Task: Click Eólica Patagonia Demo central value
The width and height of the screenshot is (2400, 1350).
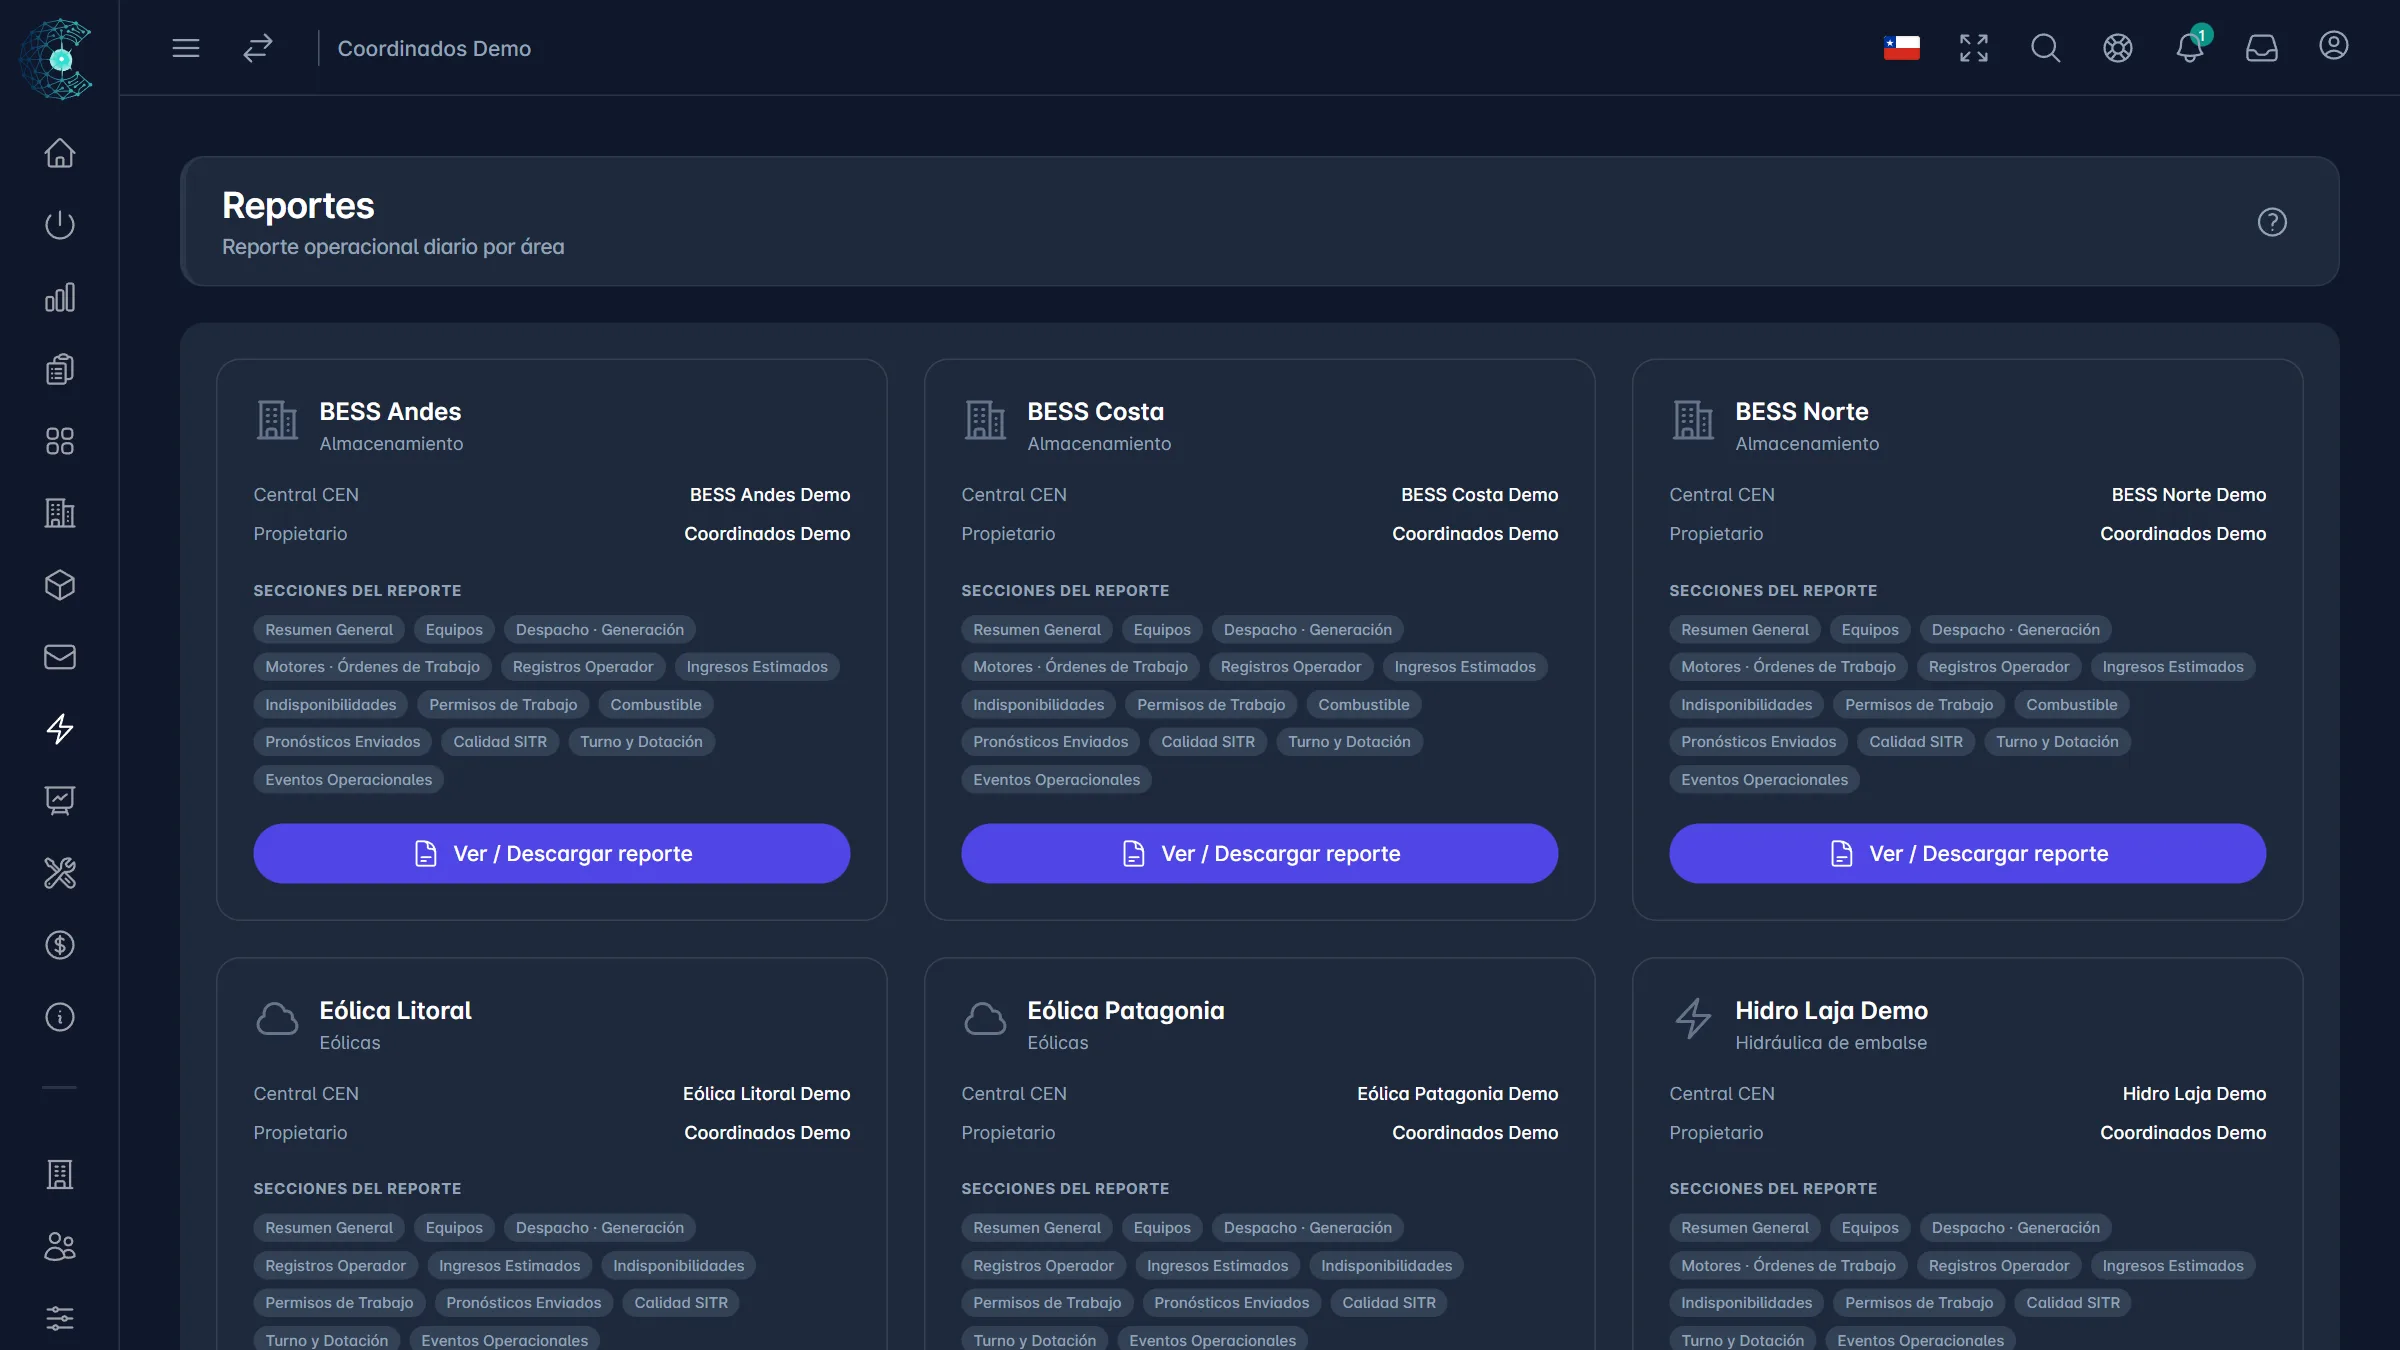Action: pos(1458,1094)
